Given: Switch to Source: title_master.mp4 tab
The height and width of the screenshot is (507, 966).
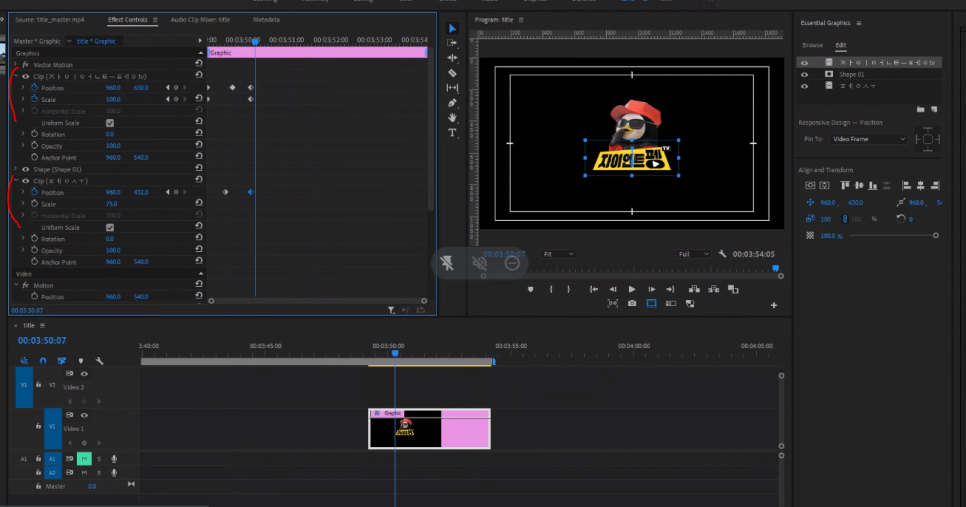Looking at the screenshot, I should click(x=50, y=20).
